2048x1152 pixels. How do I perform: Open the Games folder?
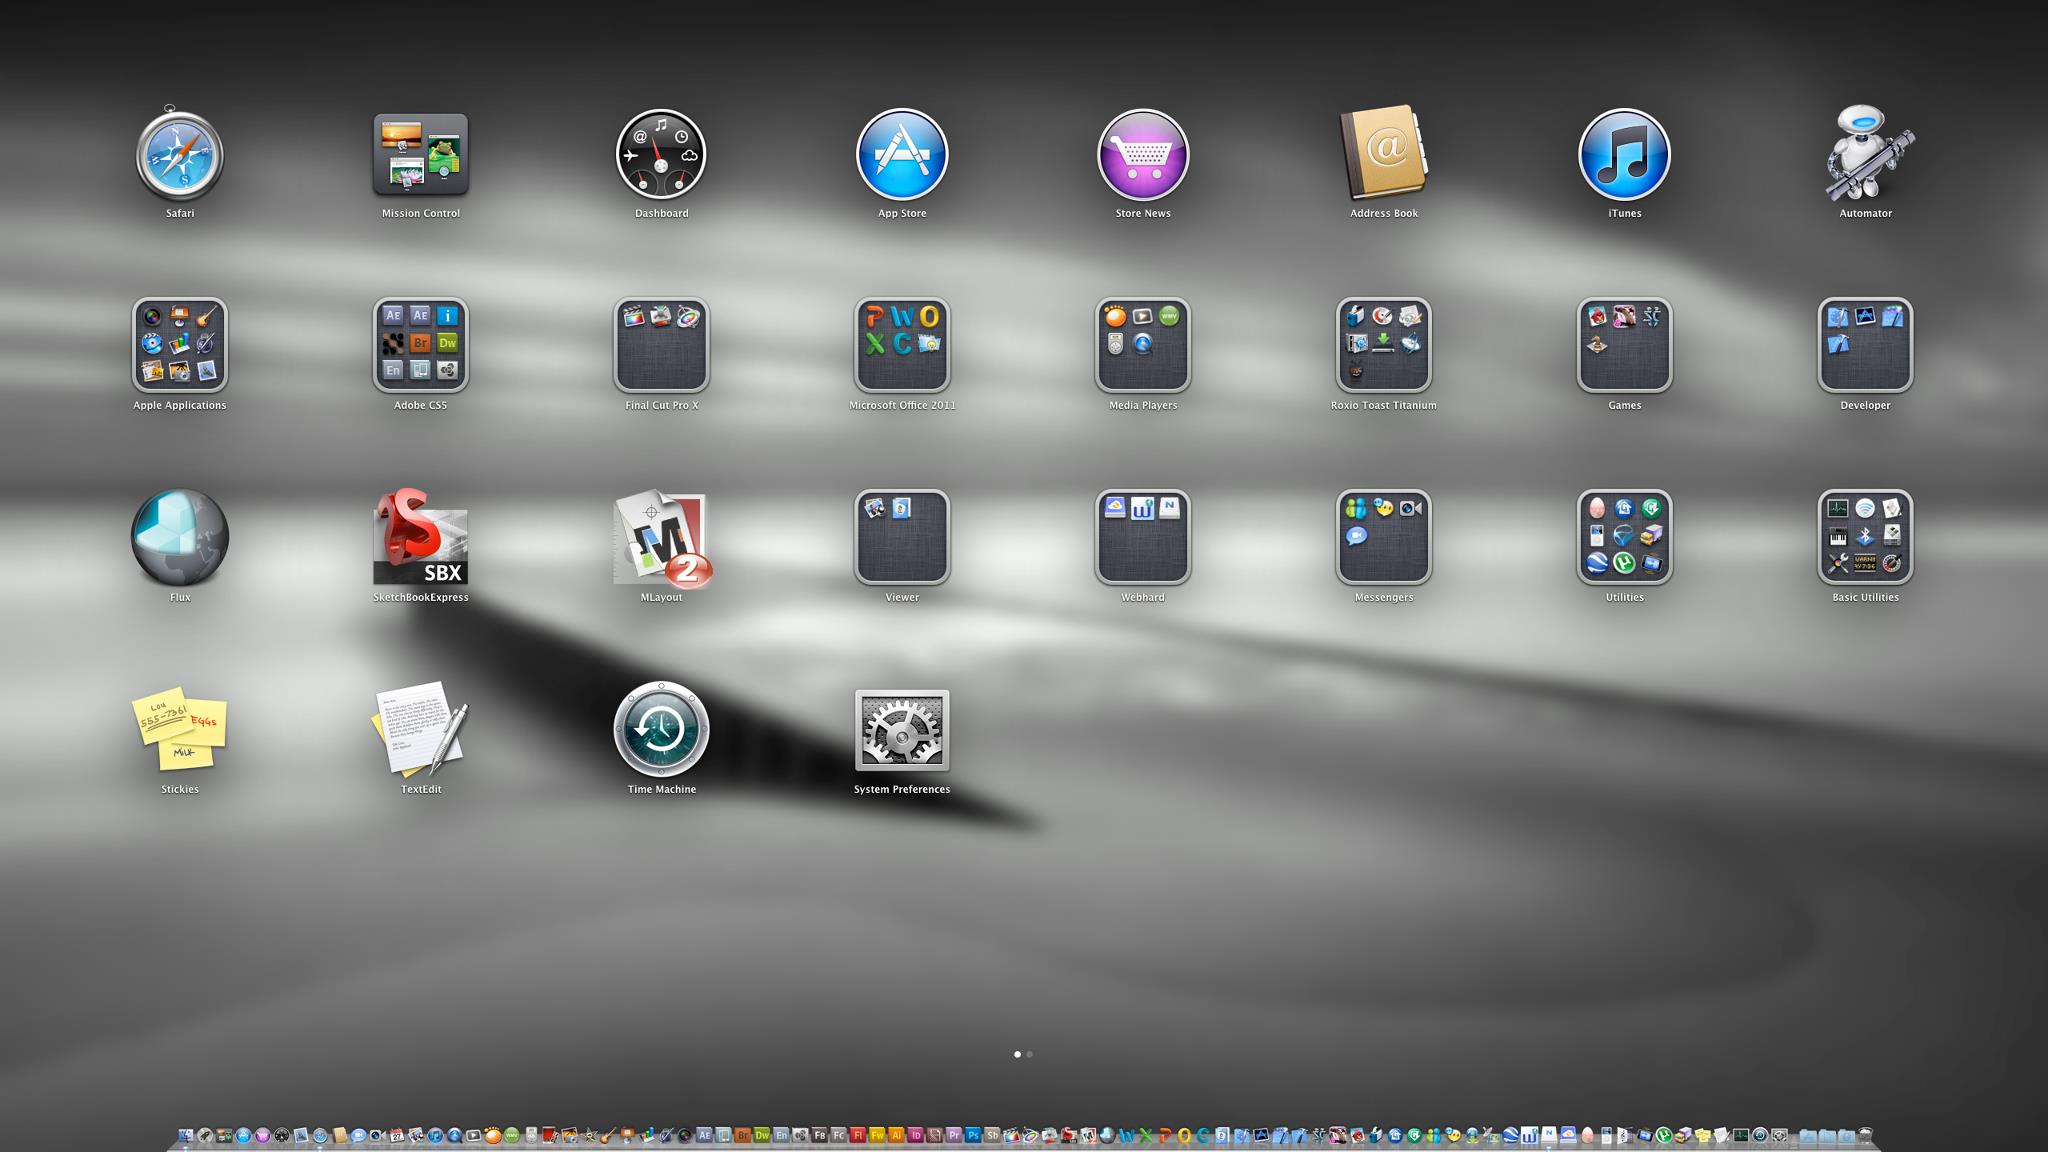click(1624, 345)
